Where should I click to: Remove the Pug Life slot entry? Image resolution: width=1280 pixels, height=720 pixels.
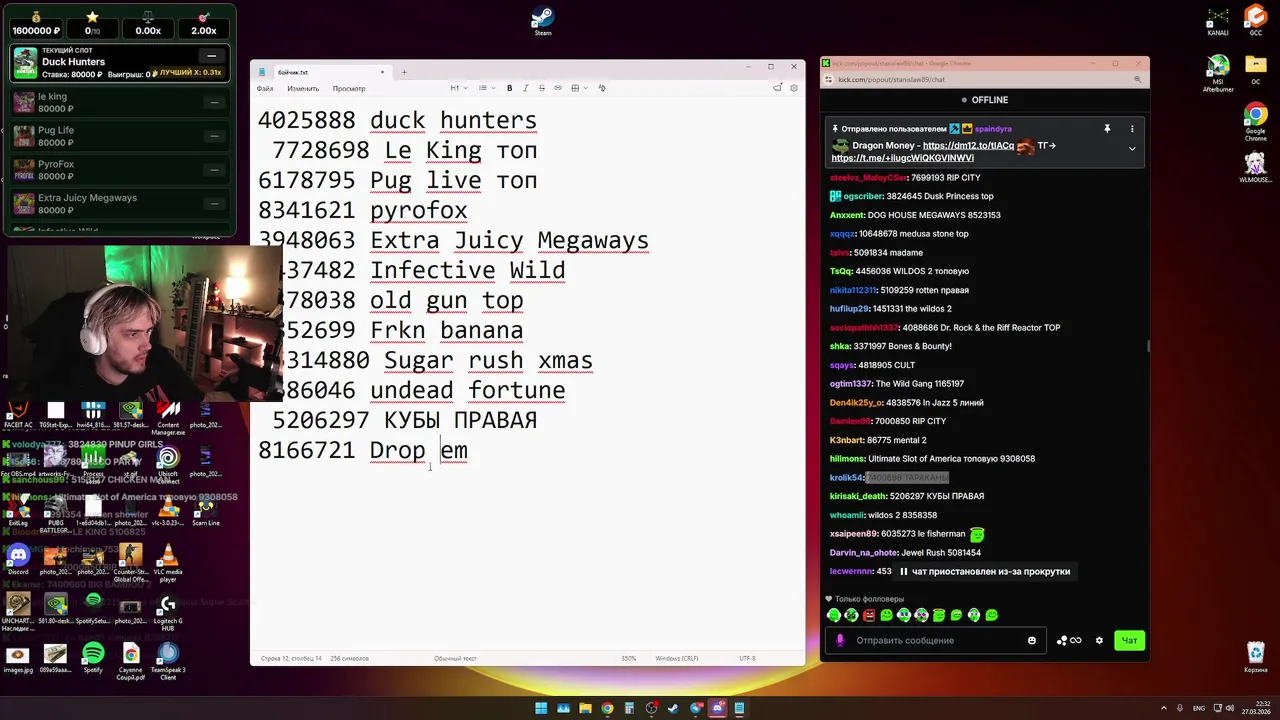click(214, 136)
